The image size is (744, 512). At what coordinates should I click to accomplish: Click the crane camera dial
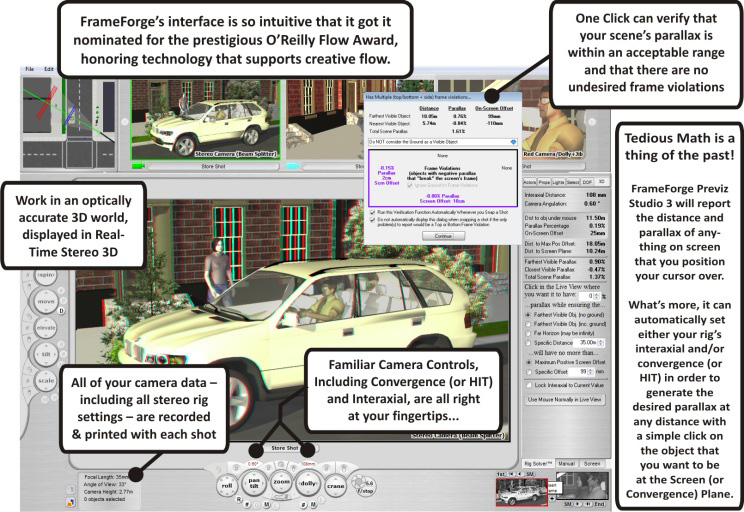[x=335, y=485]
